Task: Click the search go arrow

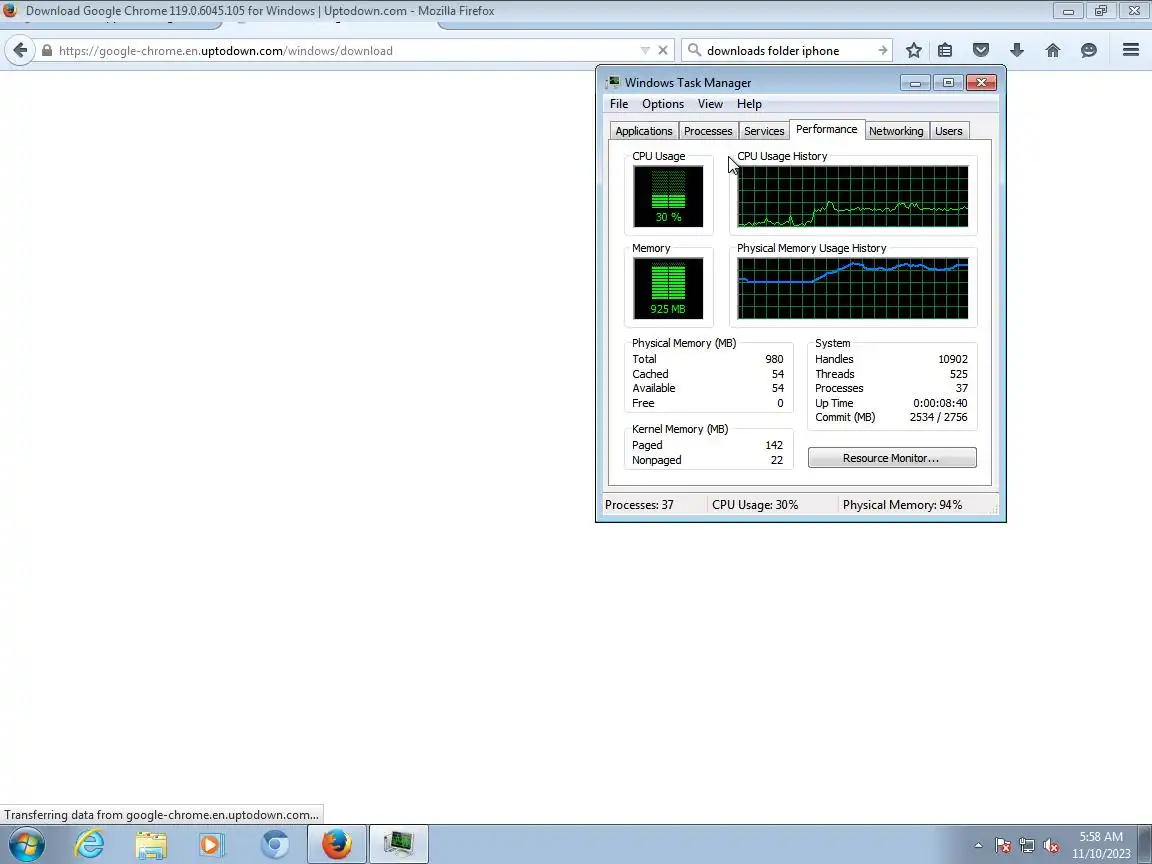Action: (882, 51)
